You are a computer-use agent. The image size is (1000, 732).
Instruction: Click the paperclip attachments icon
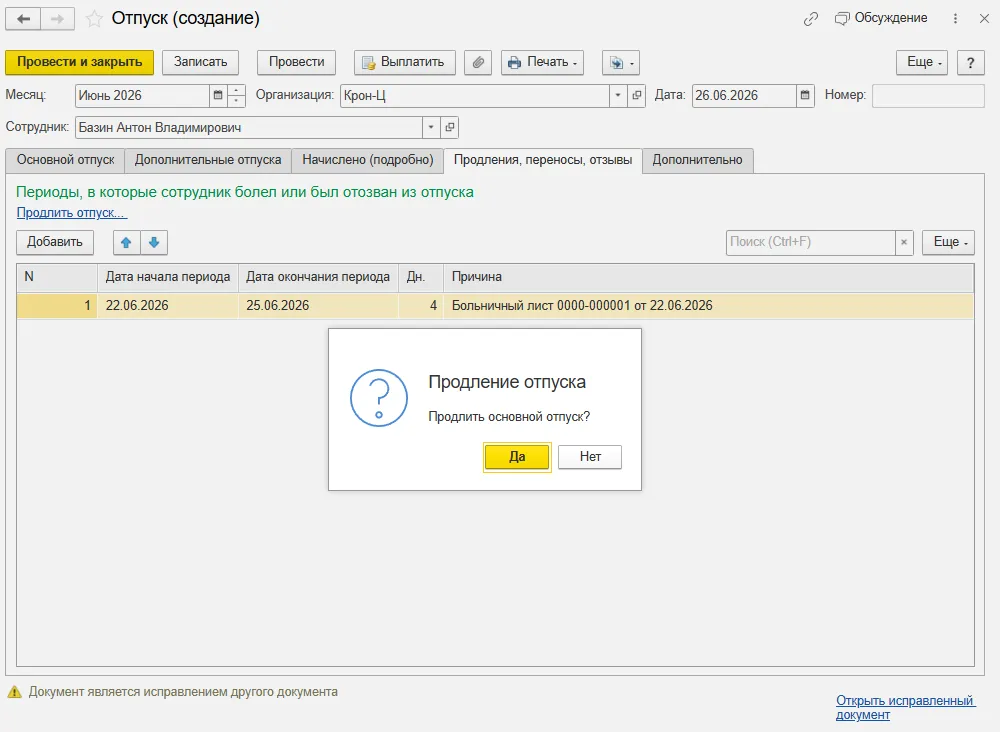pos(478,62)
